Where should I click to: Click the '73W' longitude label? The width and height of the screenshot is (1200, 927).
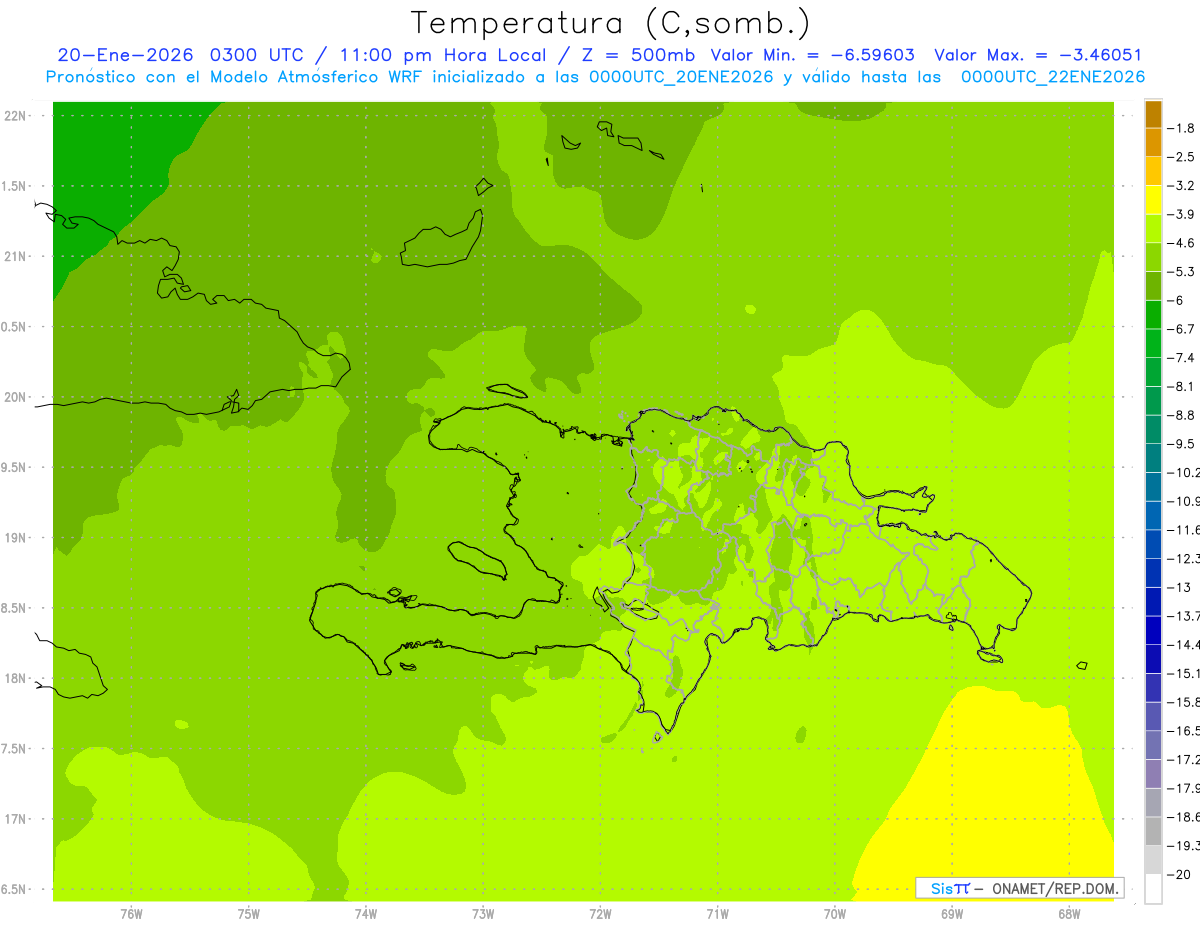[x=483, y=913]
